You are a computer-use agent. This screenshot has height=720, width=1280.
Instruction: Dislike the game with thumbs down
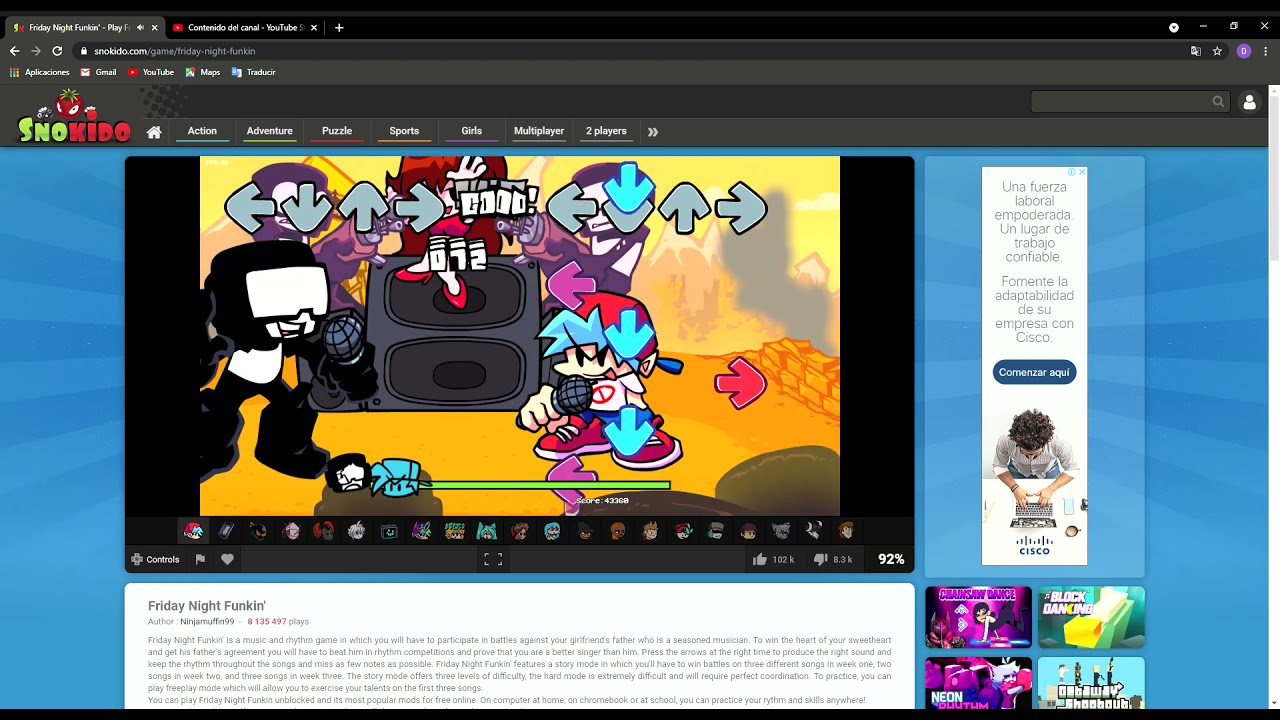(821, 560)
